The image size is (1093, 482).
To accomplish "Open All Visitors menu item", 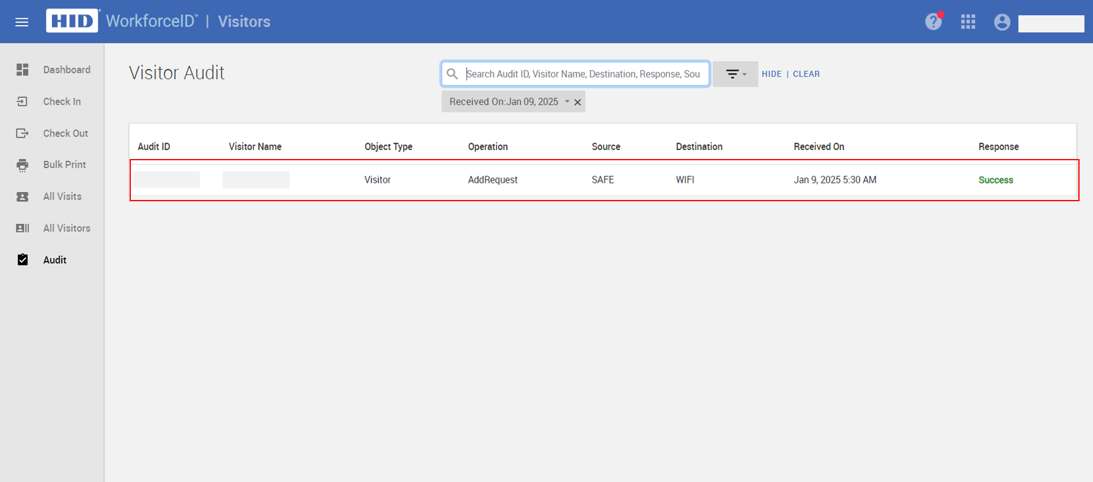I will pyautogui.click(x=66, y=228).
